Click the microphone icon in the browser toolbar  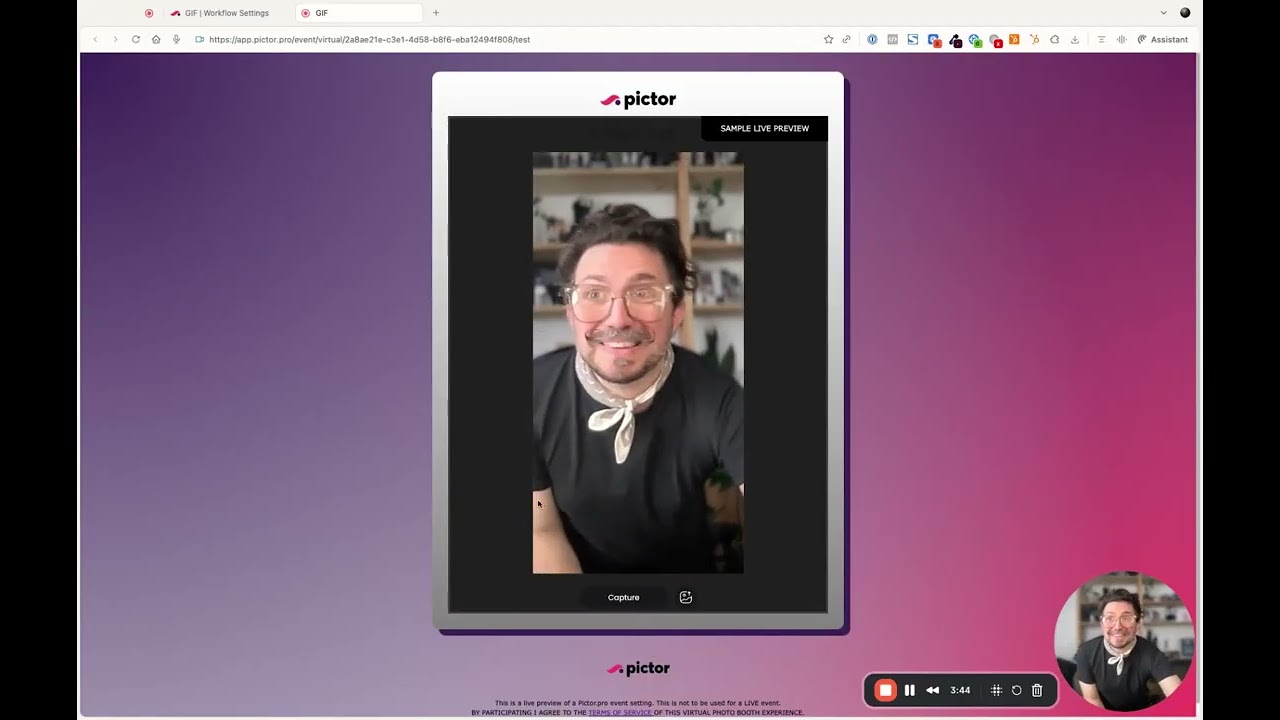point(176,40)
